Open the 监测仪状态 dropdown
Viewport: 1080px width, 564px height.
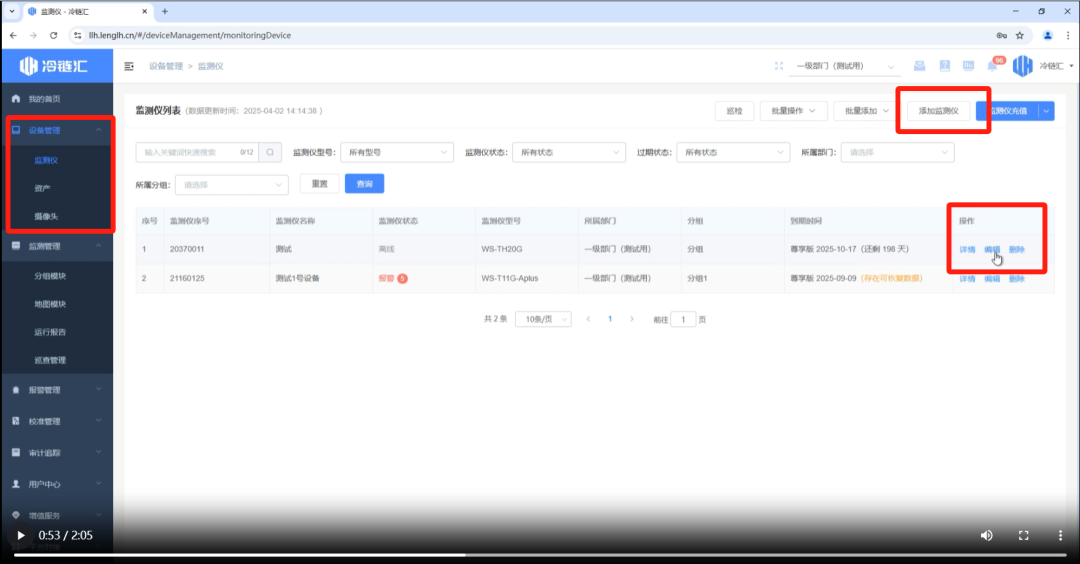(x=569, y=152)
